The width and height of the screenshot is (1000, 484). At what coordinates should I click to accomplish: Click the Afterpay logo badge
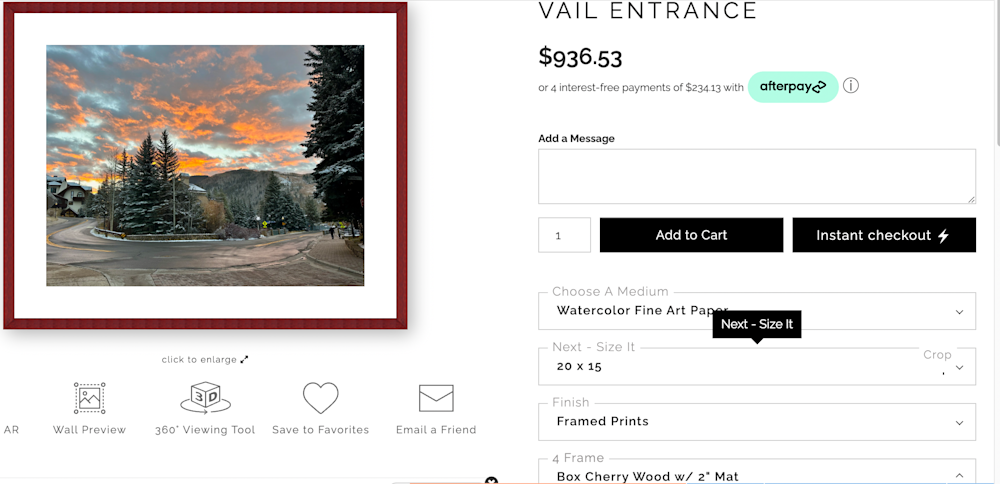pos(793,87)
